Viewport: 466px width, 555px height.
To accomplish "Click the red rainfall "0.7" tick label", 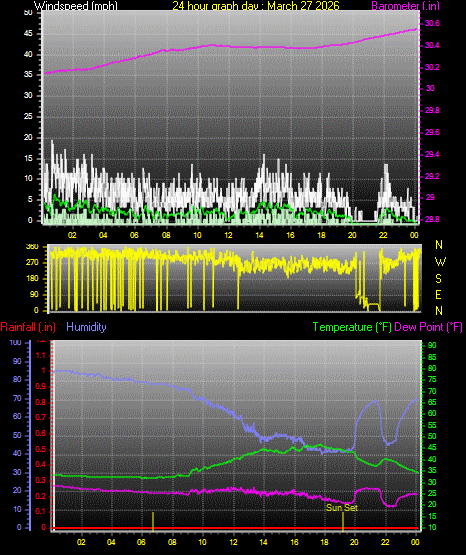I will [41, 418].
